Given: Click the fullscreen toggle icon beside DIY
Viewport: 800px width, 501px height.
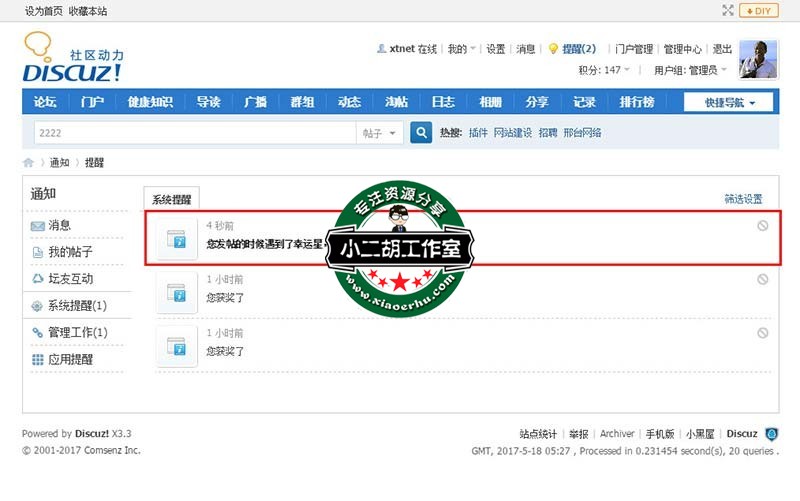Looking at the screenshot, I should (x=728, y=10).
